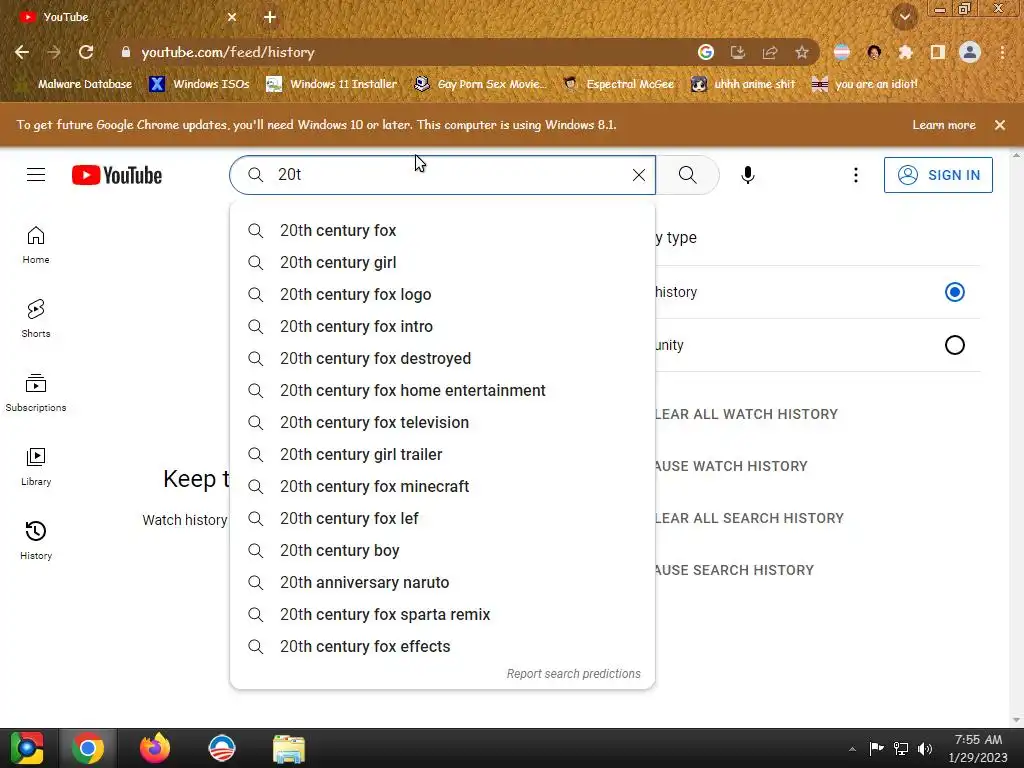Image resolution: width=1024 pixels, height=768 pixels.
Task: Choose suggestion '20th anniversary naruto'
Action: point(442,583)
